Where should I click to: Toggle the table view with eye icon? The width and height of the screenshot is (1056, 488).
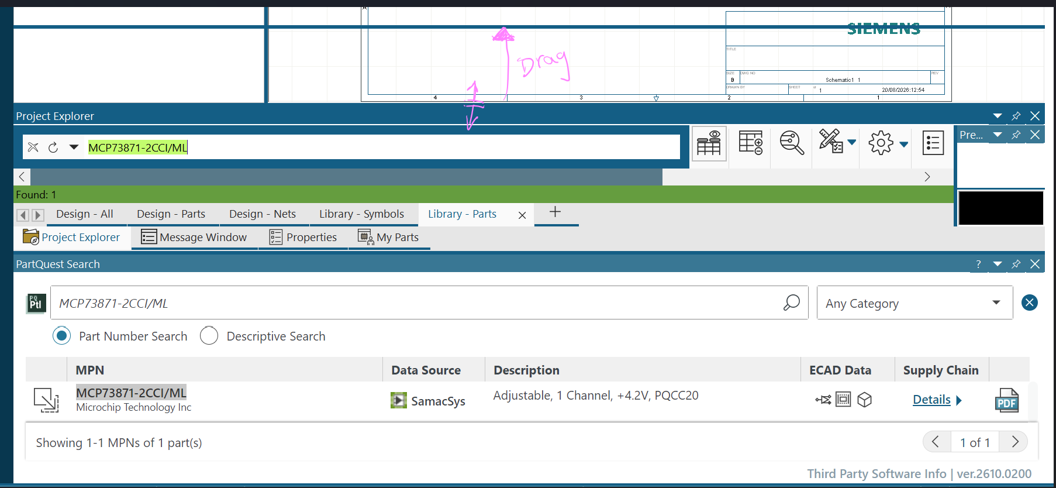pos(708,143)
